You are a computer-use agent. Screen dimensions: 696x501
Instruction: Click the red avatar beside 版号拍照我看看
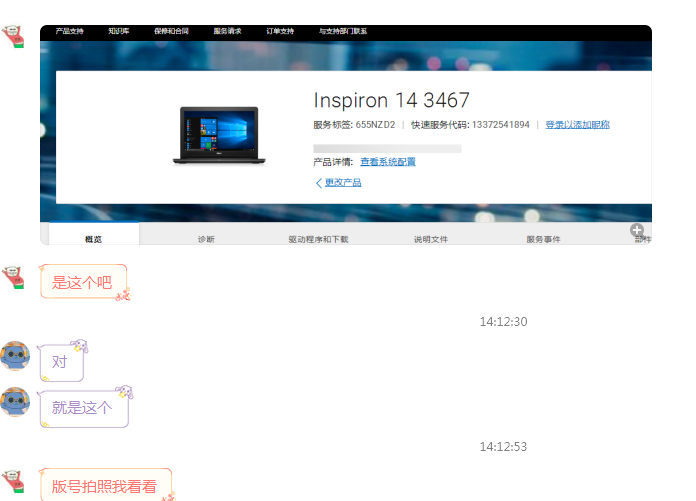(13, 482)
